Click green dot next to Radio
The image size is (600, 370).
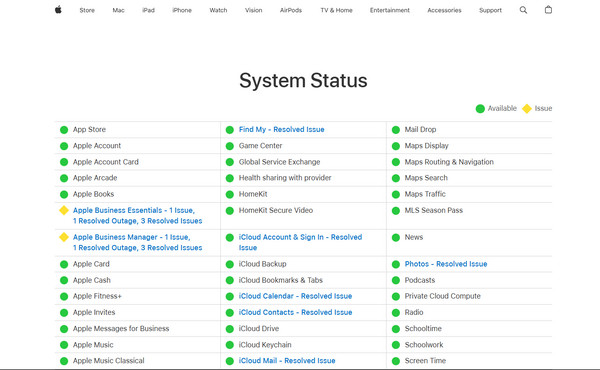pyautogui.click(x=396, y=313)
